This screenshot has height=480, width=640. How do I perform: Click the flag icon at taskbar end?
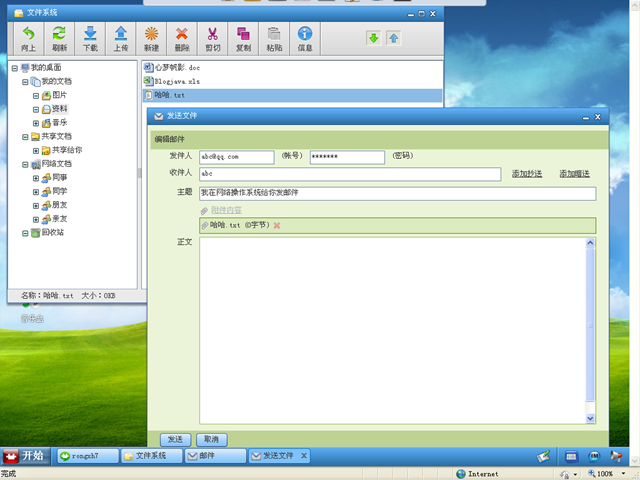point(616,456)
